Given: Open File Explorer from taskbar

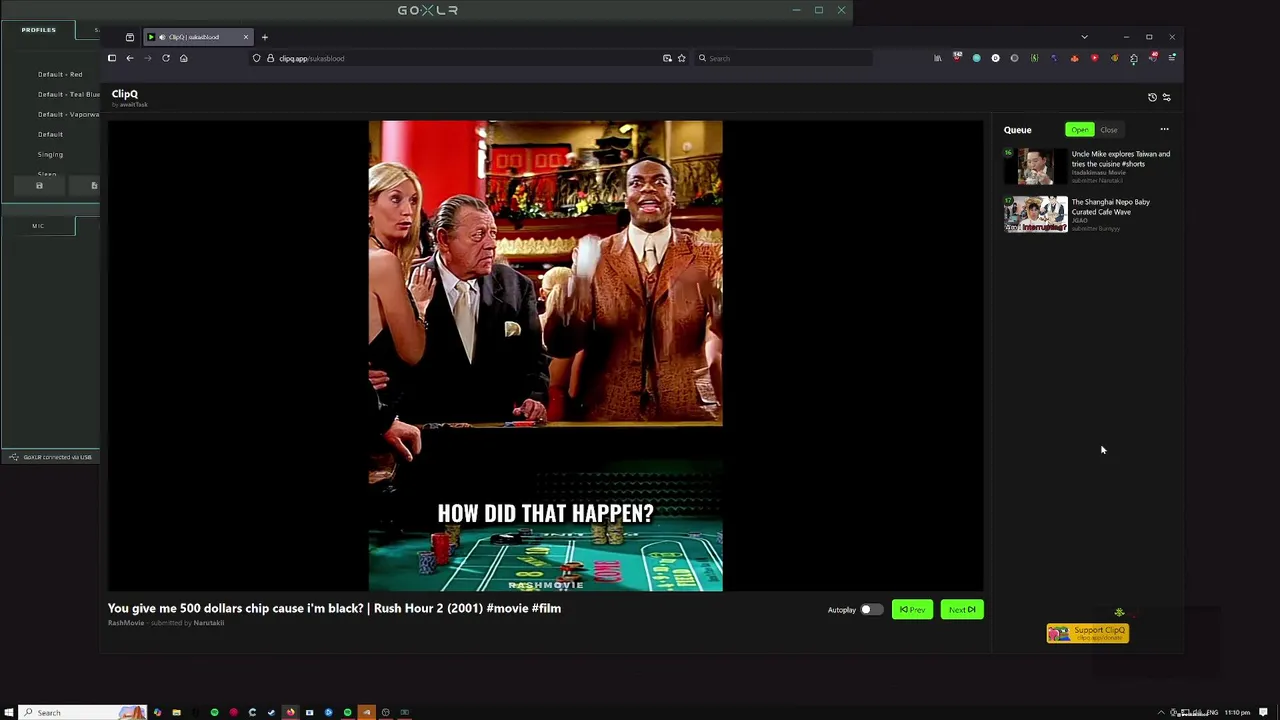Looking at the screenshot, I should point(176,712).
